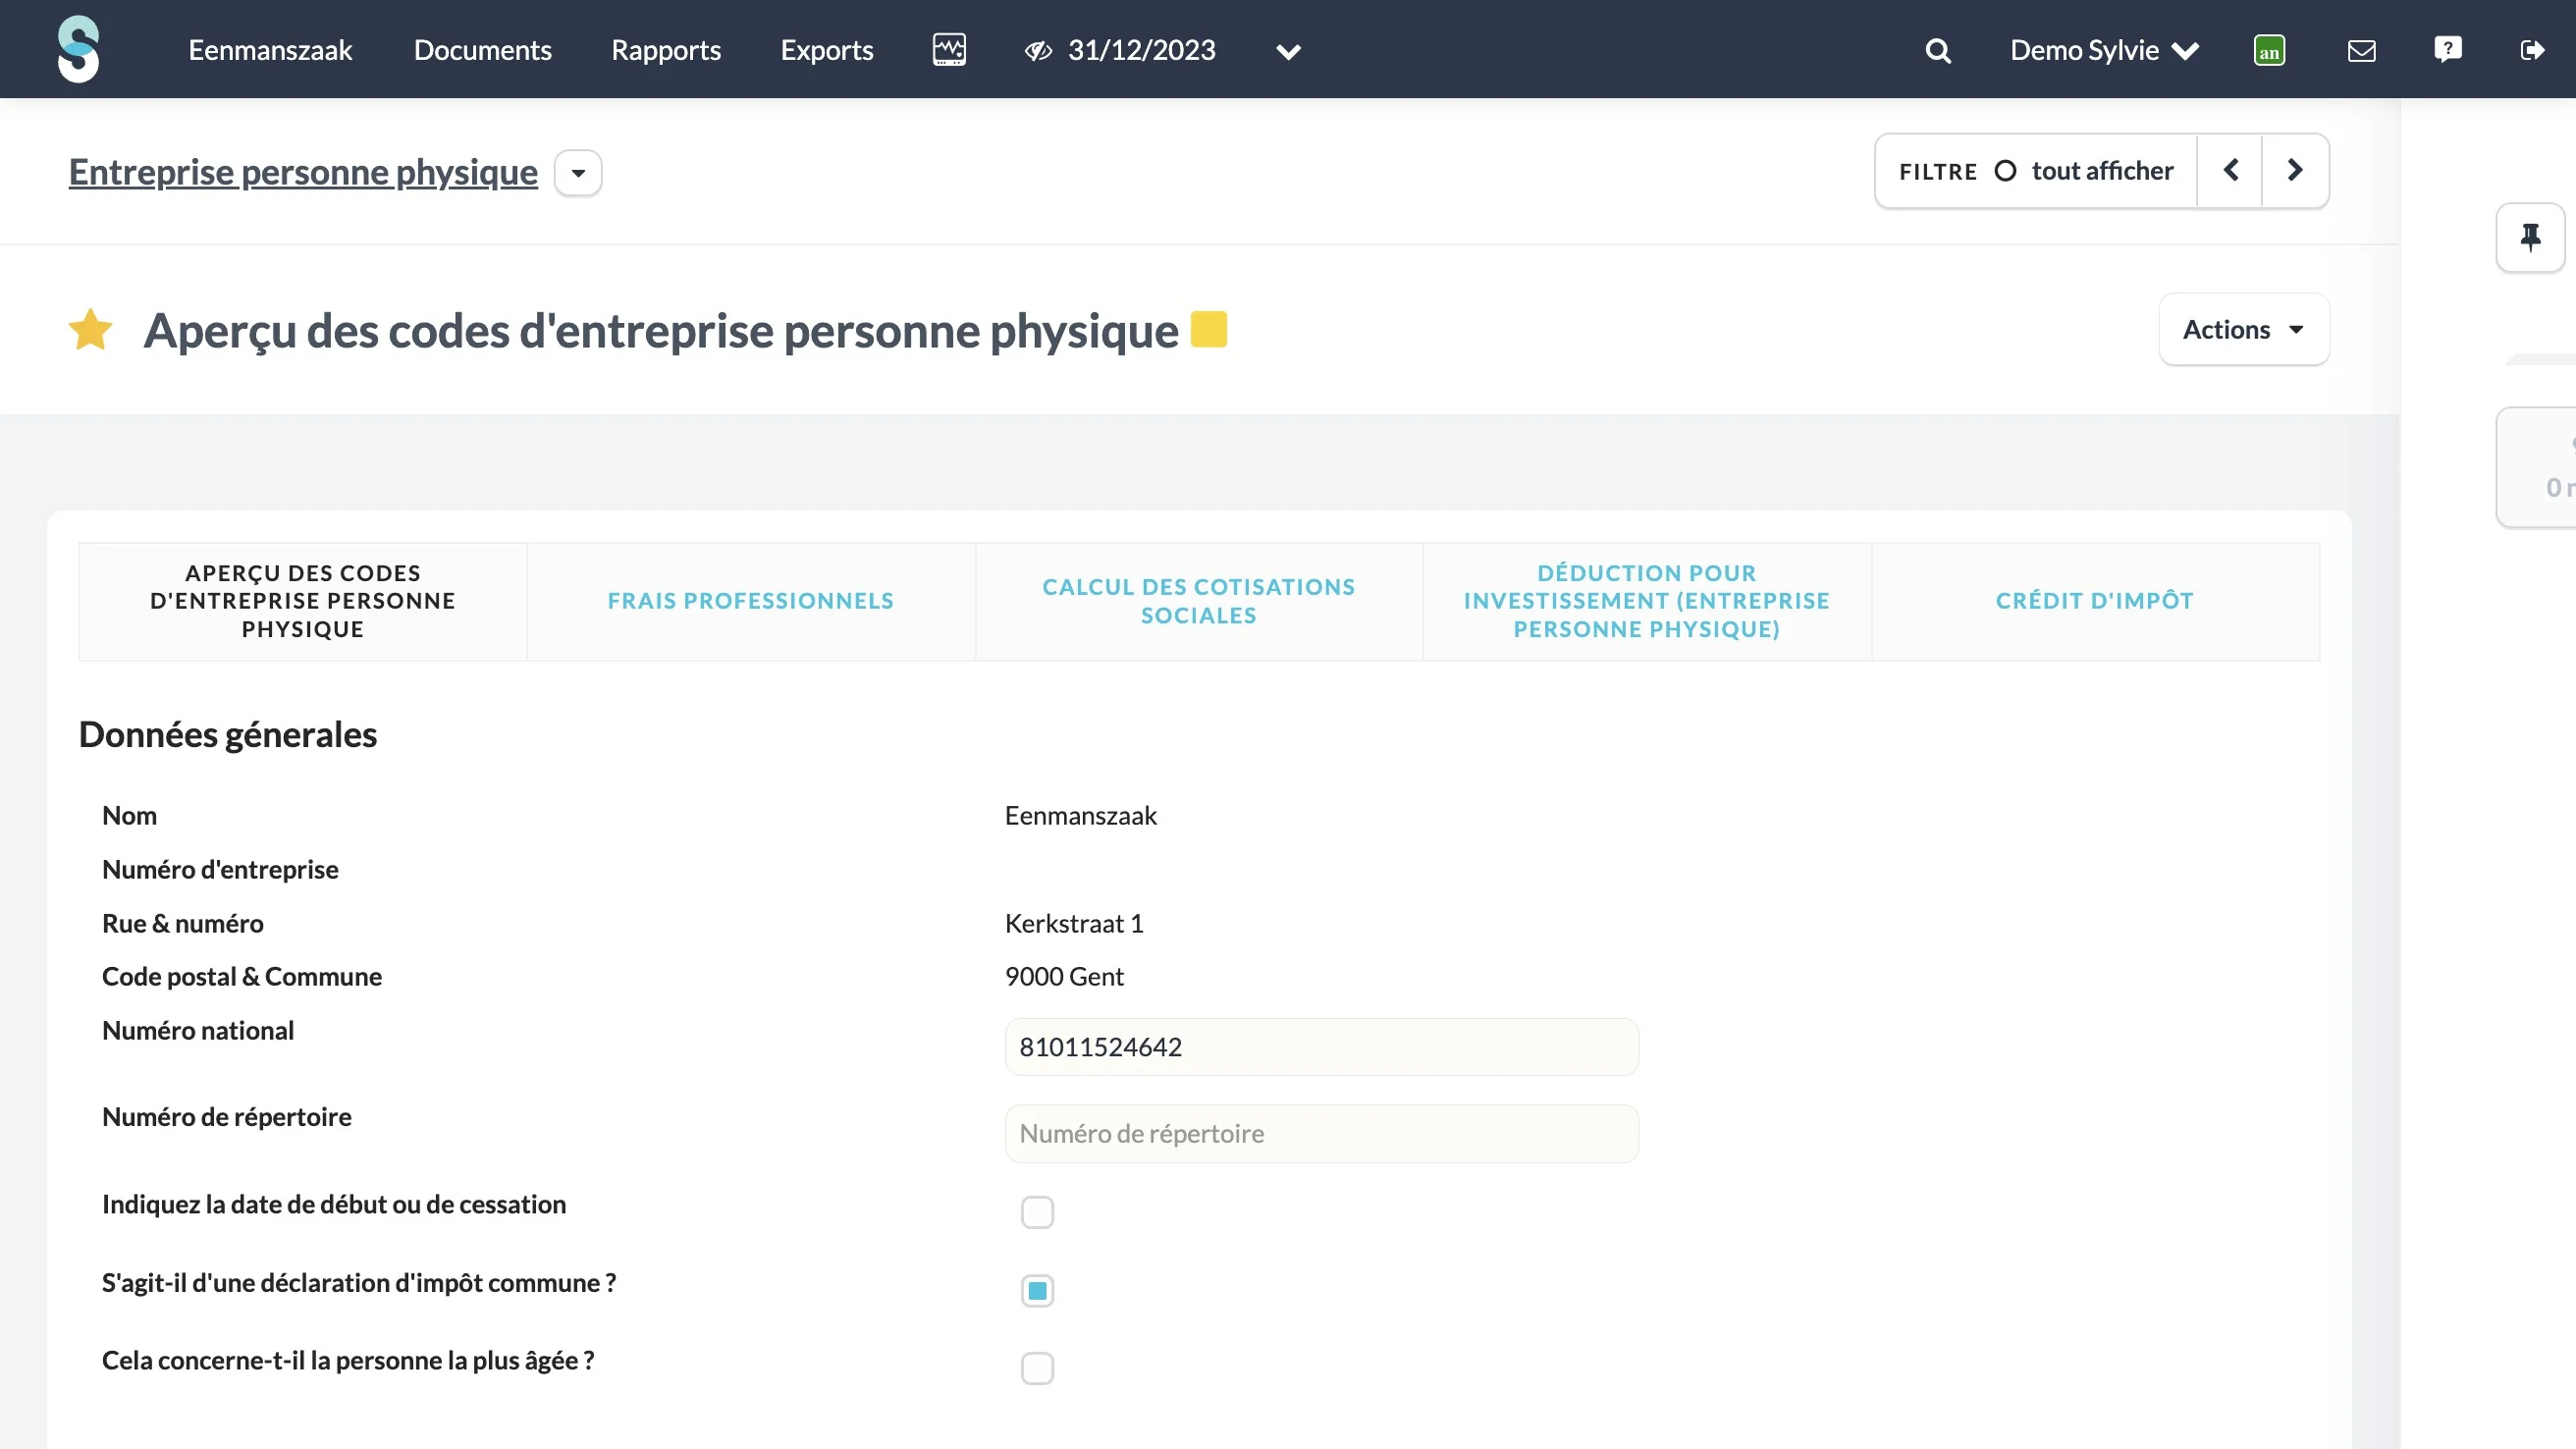Open the mail envelope icon
Screen dimensions: 2576x1449
pyautogui.click(x=2361, y=50)
